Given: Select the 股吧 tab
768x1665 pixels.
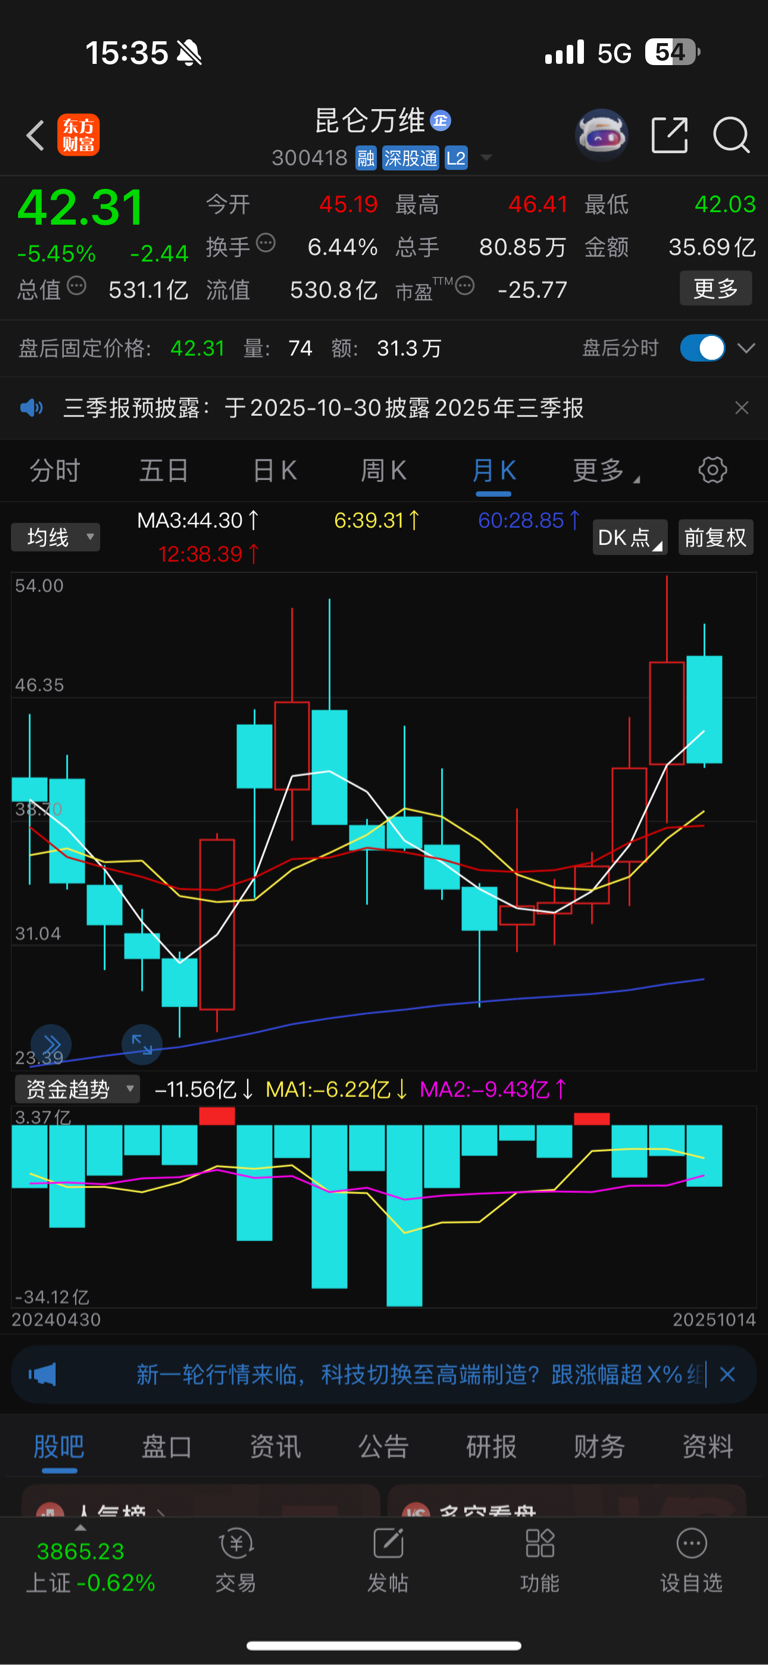Looking at the screenshot, I should tap(59, 1446).
